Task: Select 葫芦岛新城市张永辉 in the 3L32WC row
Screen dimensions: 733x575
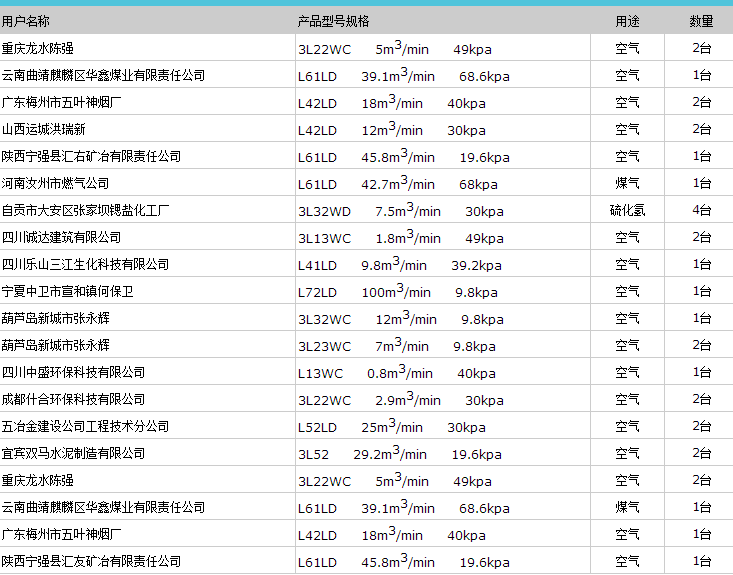Action: pyautogui.click(x=56, y=318)
